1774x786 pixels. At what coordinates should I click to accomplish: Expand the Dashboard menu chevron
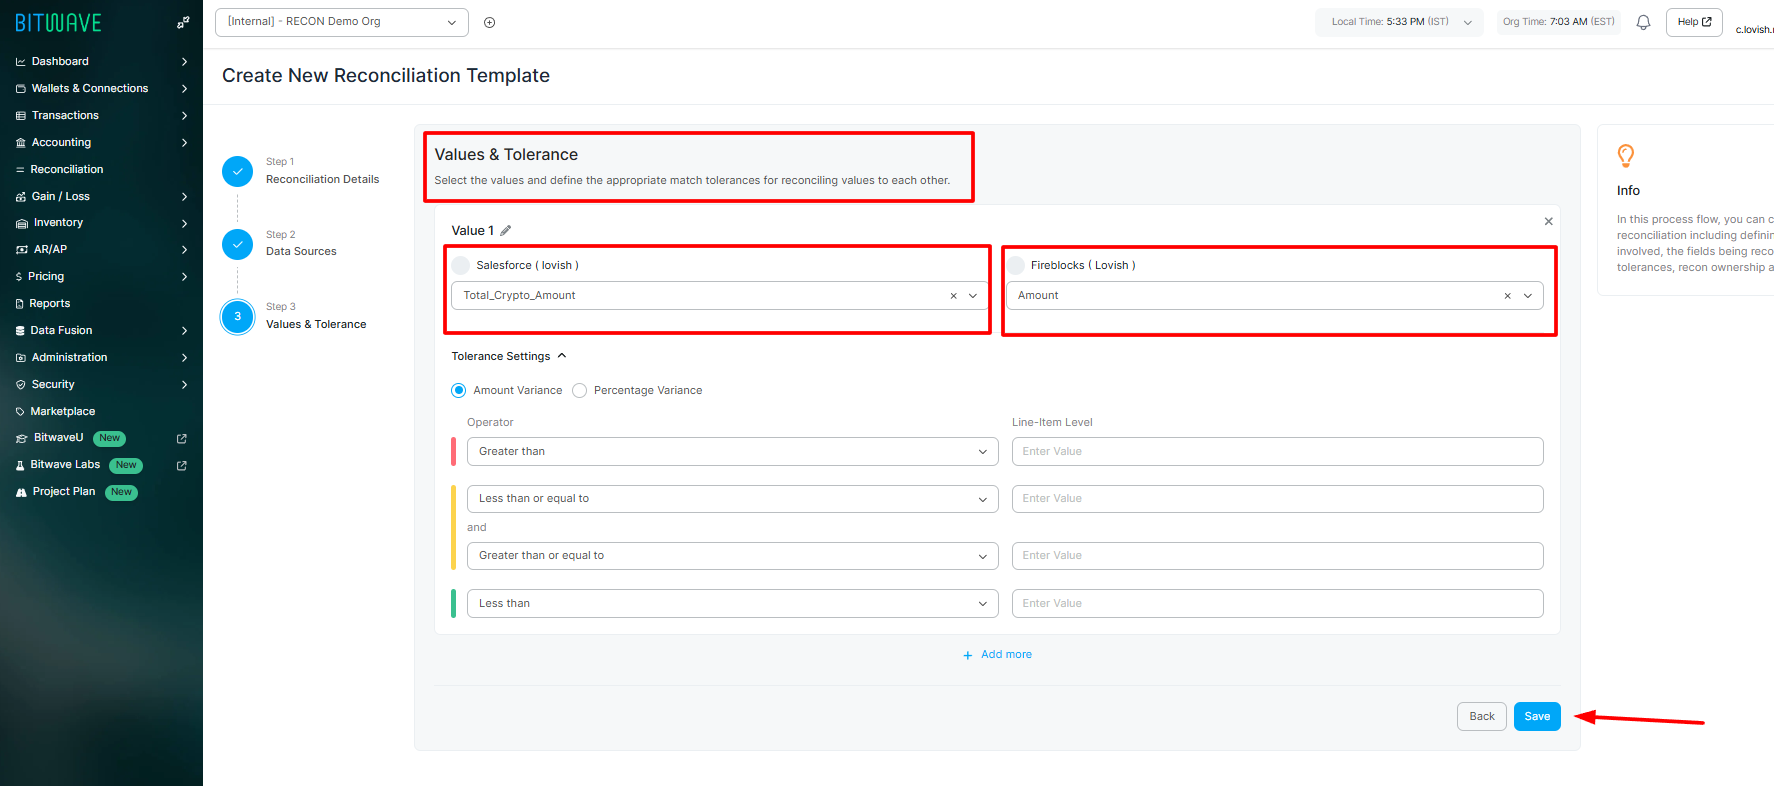click(185, 62)
